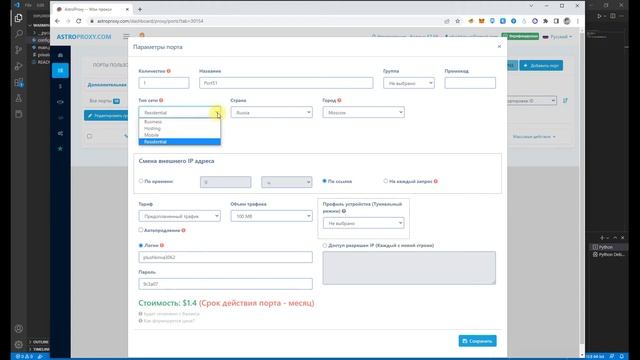640x360 pixels.
Task: Click info icon next to Количество
Action: tap(169, 71)
